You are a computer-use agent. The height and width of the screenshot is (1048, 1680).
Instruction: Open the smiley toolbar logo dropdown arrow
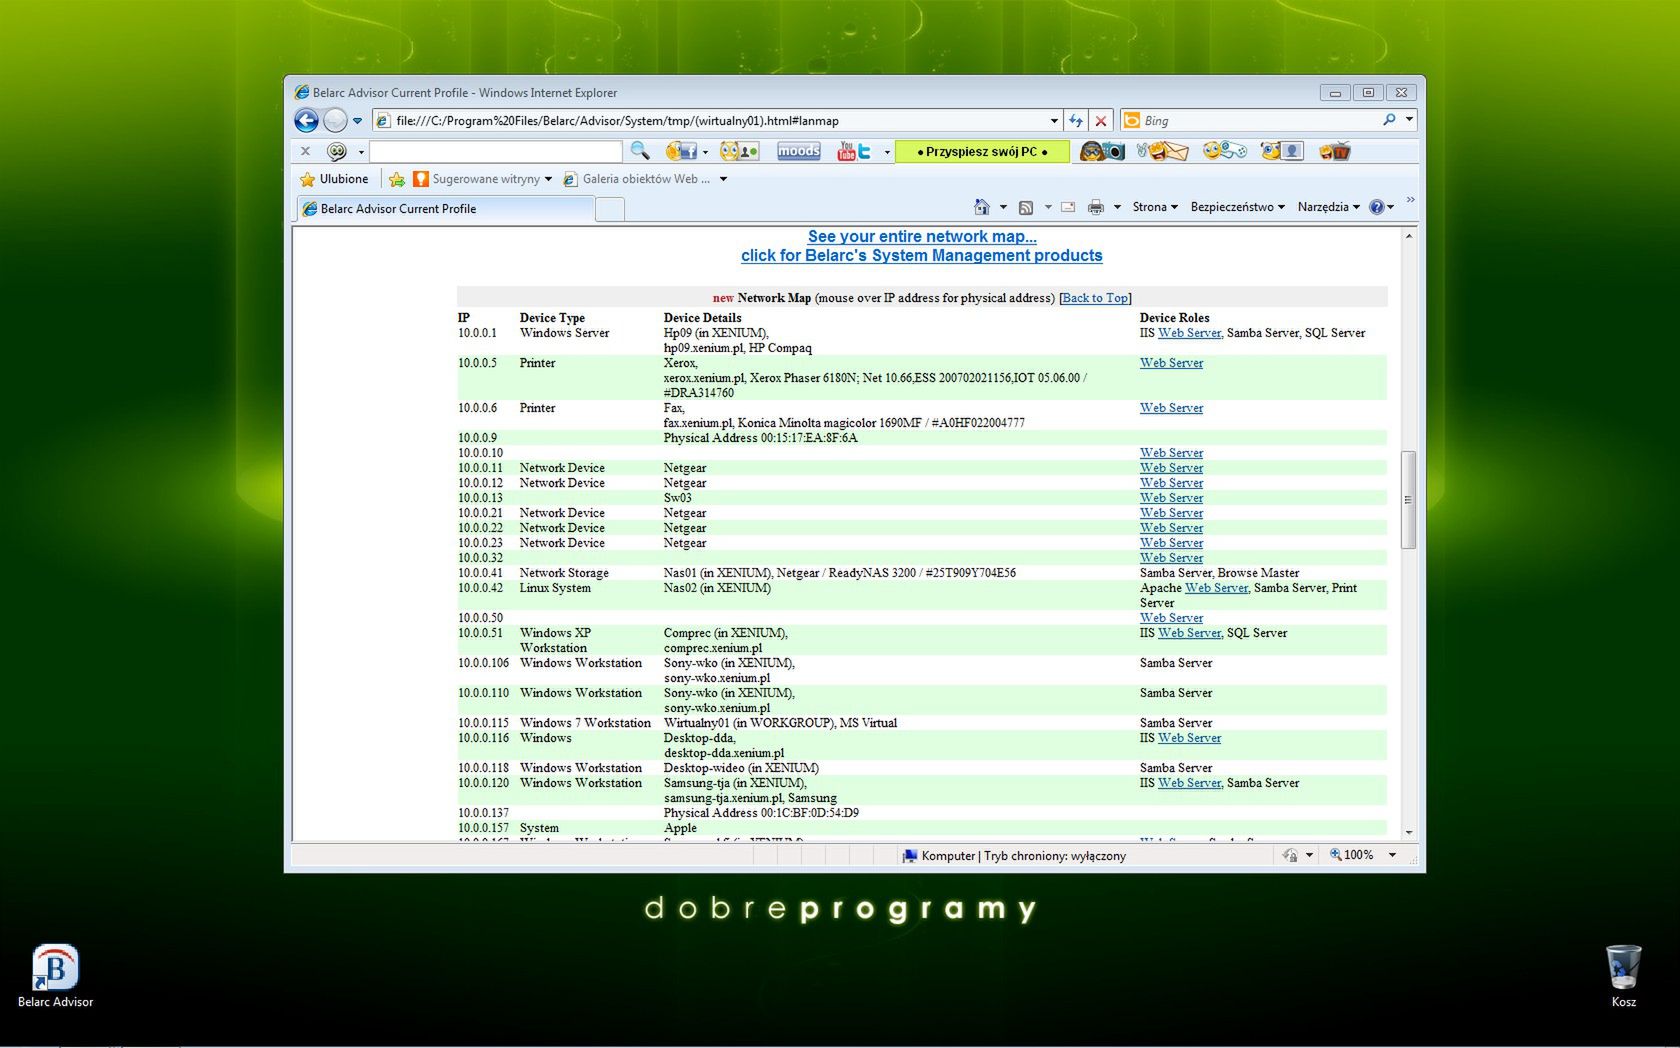coord(361,152)
